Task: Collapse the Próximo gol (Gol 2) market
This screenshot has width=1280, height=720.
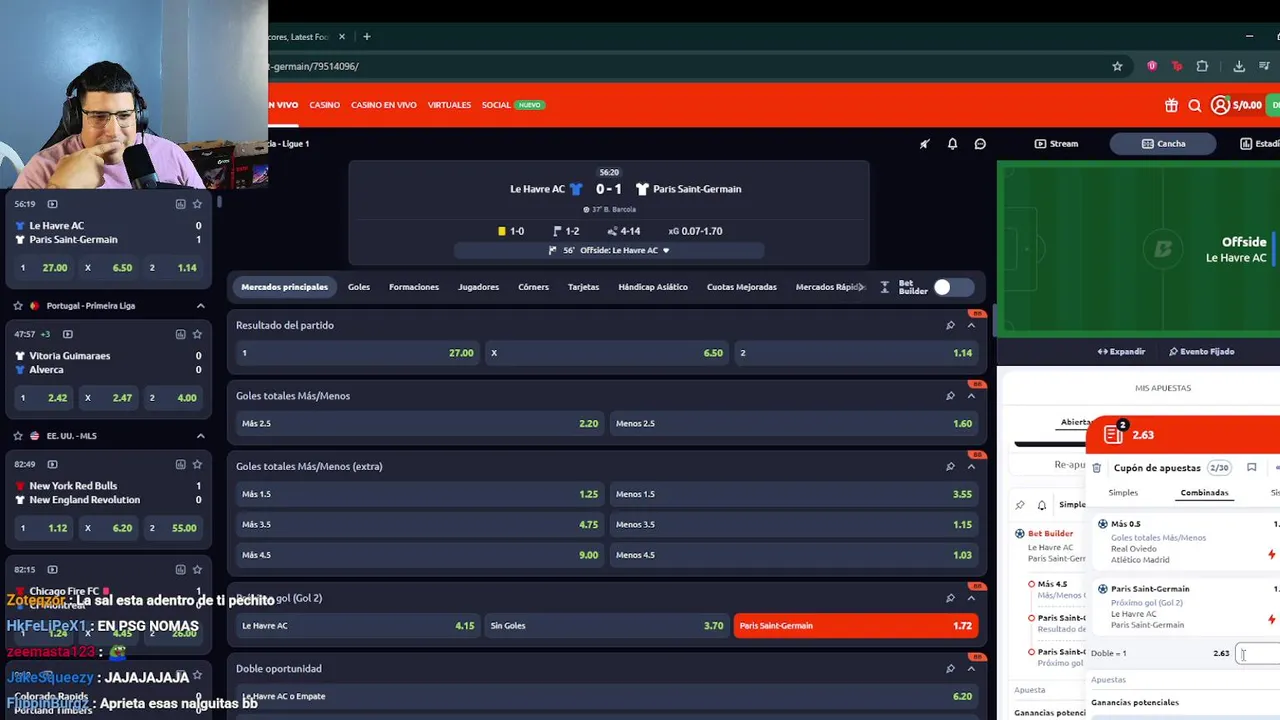Action: (971, 598)
